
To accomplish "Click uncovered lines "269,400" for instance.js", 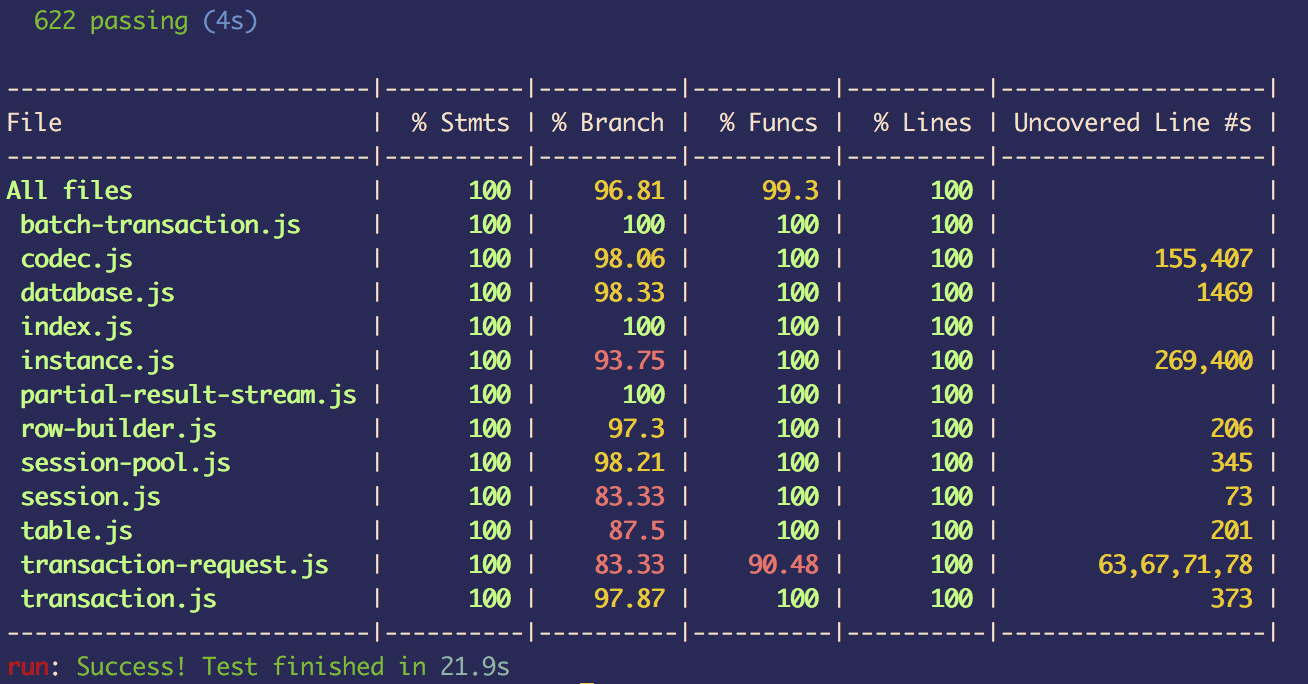I will [x=1203, y=361].
